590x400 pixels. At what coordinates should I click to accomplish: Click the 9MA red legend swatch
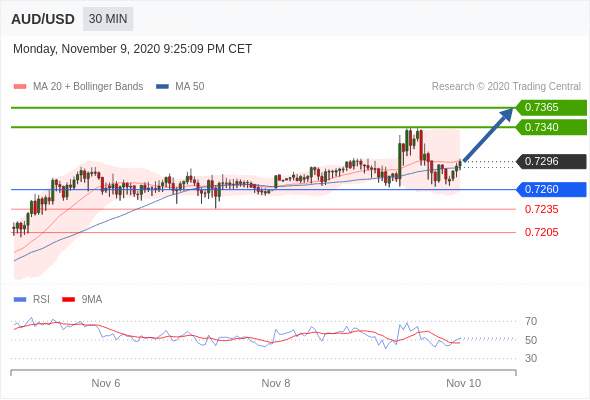click(68, 300)
